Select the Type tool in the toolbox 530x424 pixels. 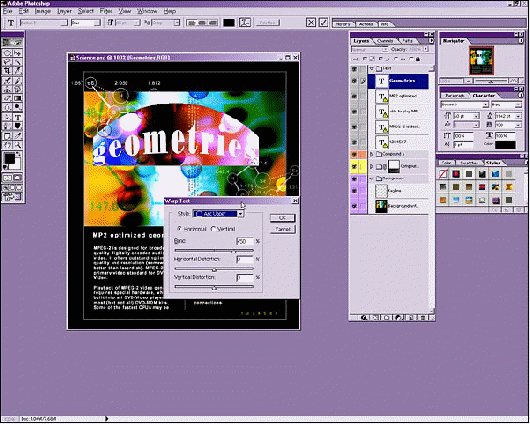(18, 117)
